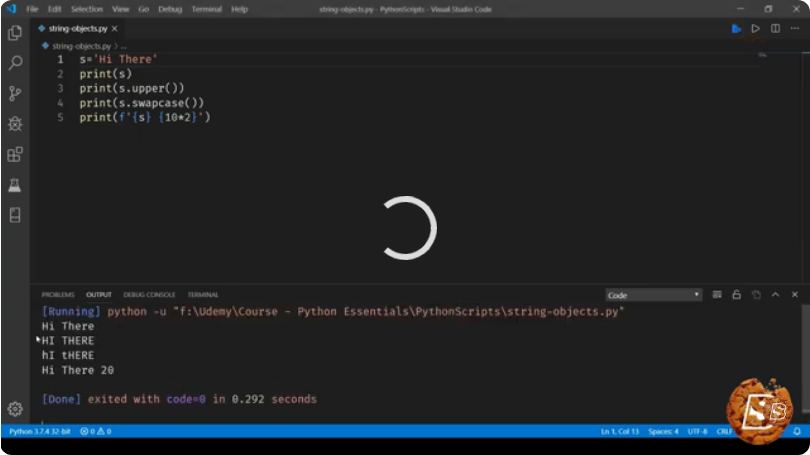
Task: Click Python 3.7.4 32-bit interpreter selector
Action: [x=40, y=431]
